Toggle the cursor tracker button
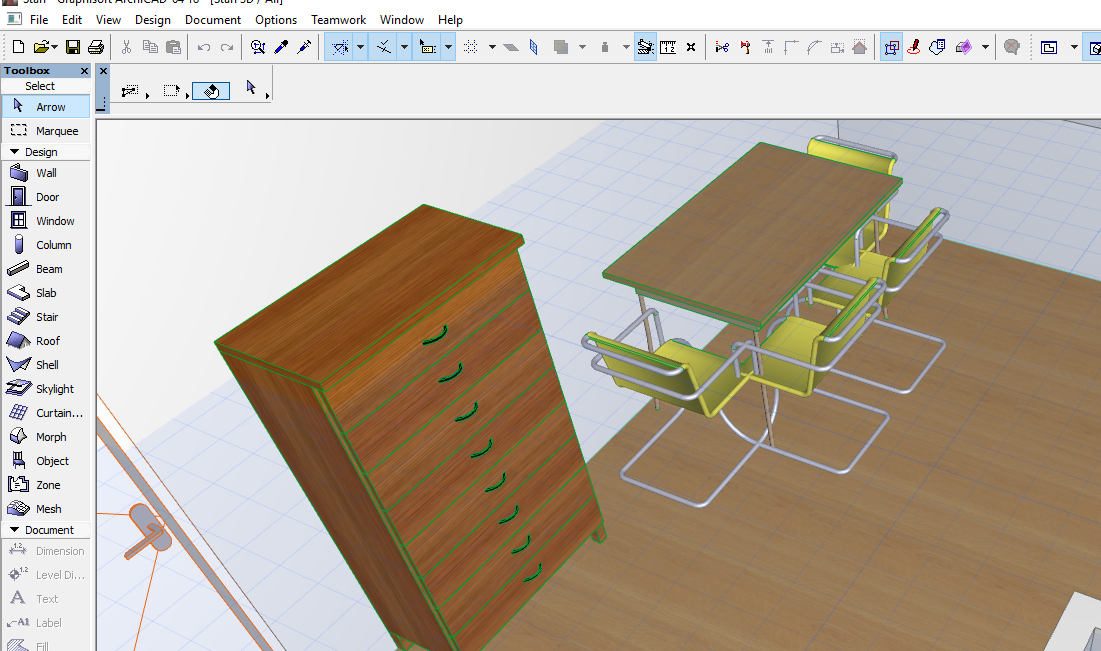This screenshot has height=651, width=1101. (427, 47)
